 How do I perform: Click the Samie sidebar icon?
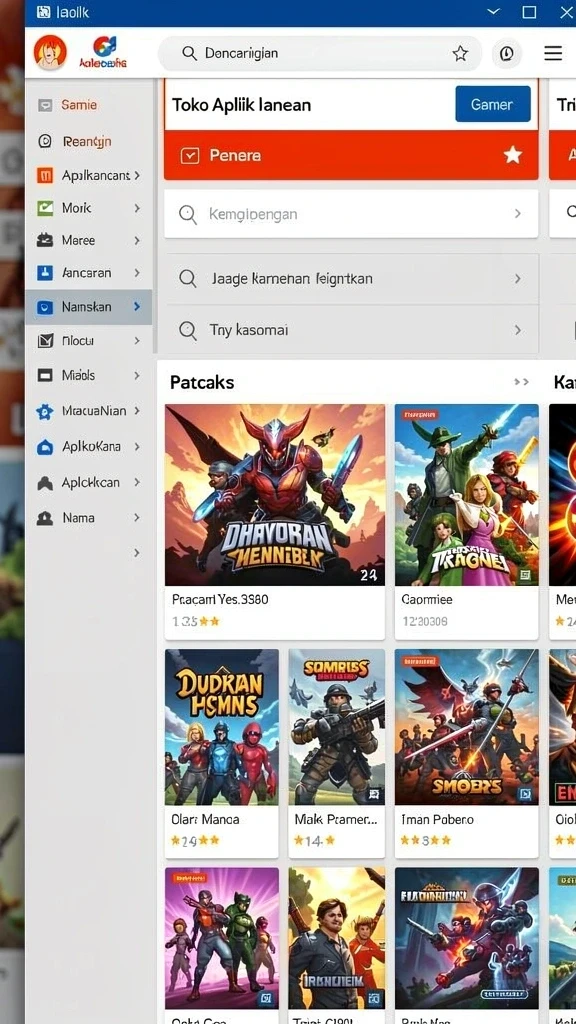[45, 105]
